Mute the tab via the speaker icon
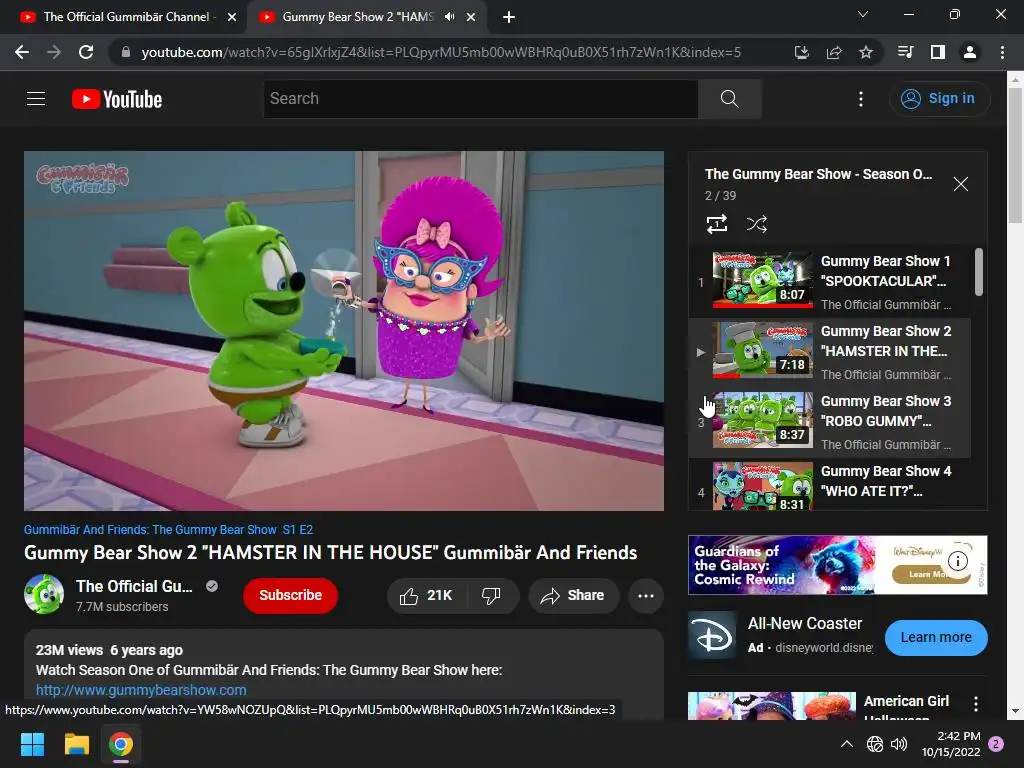1024x768 pixels. (449, 17)
